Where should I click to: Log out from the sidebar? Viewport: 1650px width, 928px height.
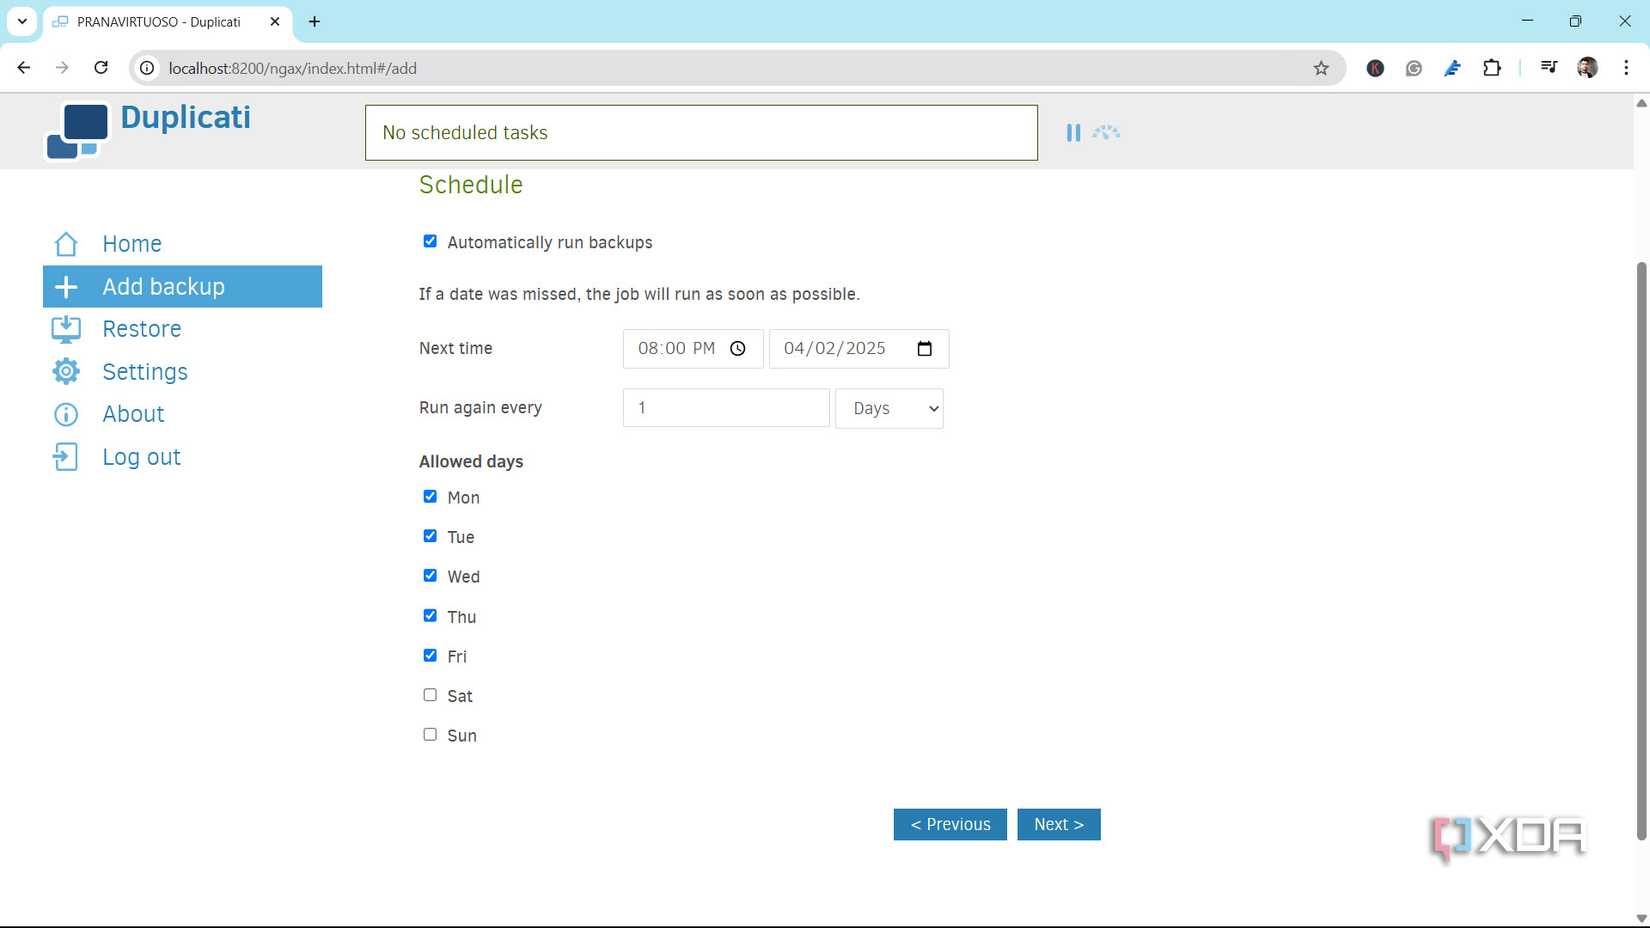click(x=182, y=457)
